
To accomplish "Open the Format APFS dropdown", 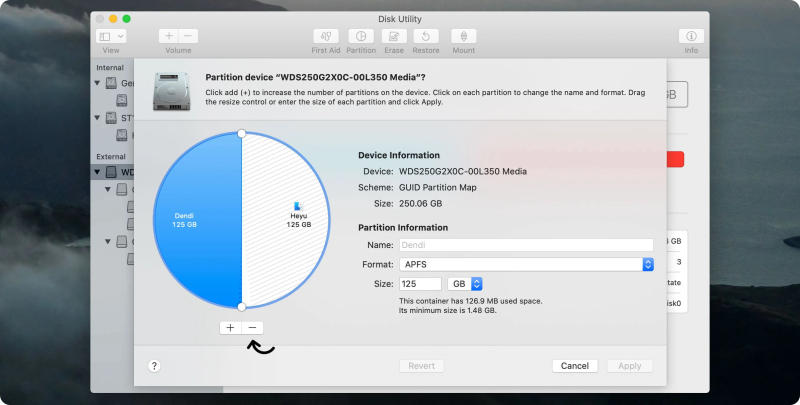I will click(526, 264).
